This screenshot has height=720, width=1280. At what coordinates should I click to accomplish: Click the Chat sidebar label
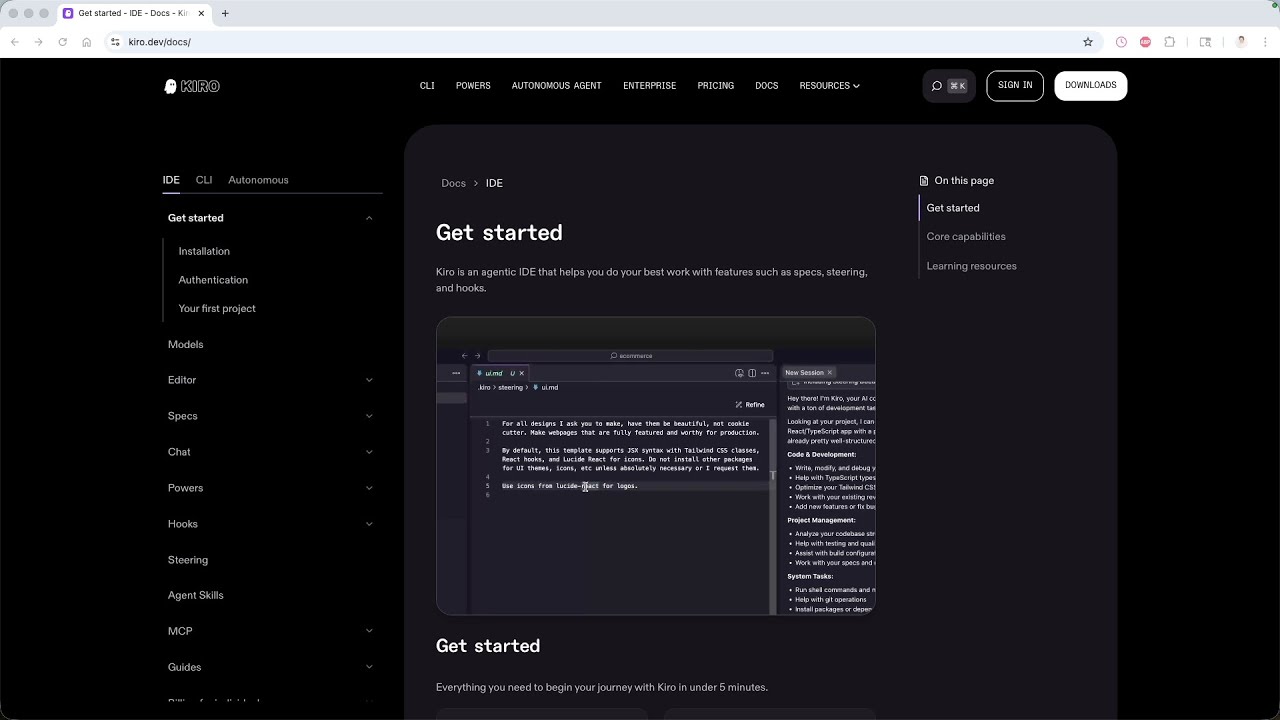coord(179,452)
